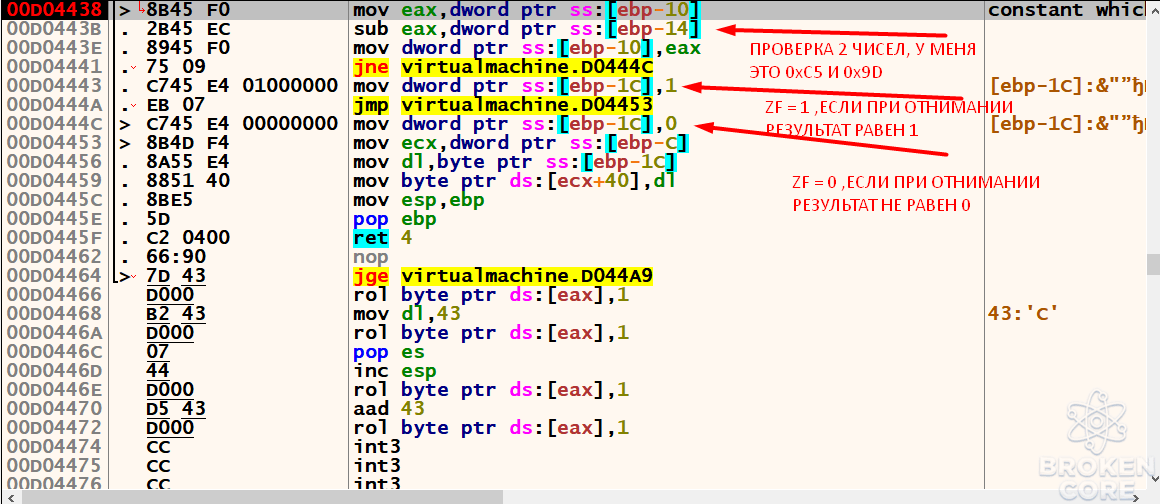Screen dimensions: 1160x504
Task: Select address 00D04453
Action: pyautogui.click(x=52, y=143)
